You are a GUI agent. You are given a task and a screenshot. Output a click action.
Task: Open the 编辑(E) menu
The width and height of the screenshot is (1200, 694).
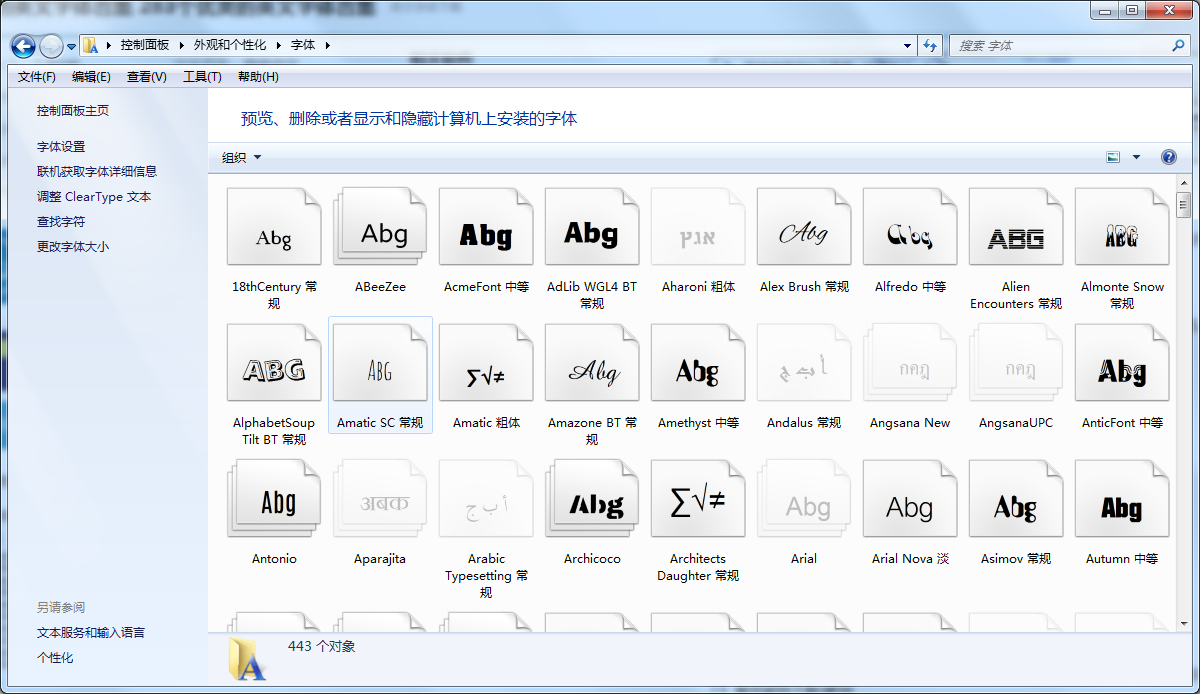pos(91,77)
